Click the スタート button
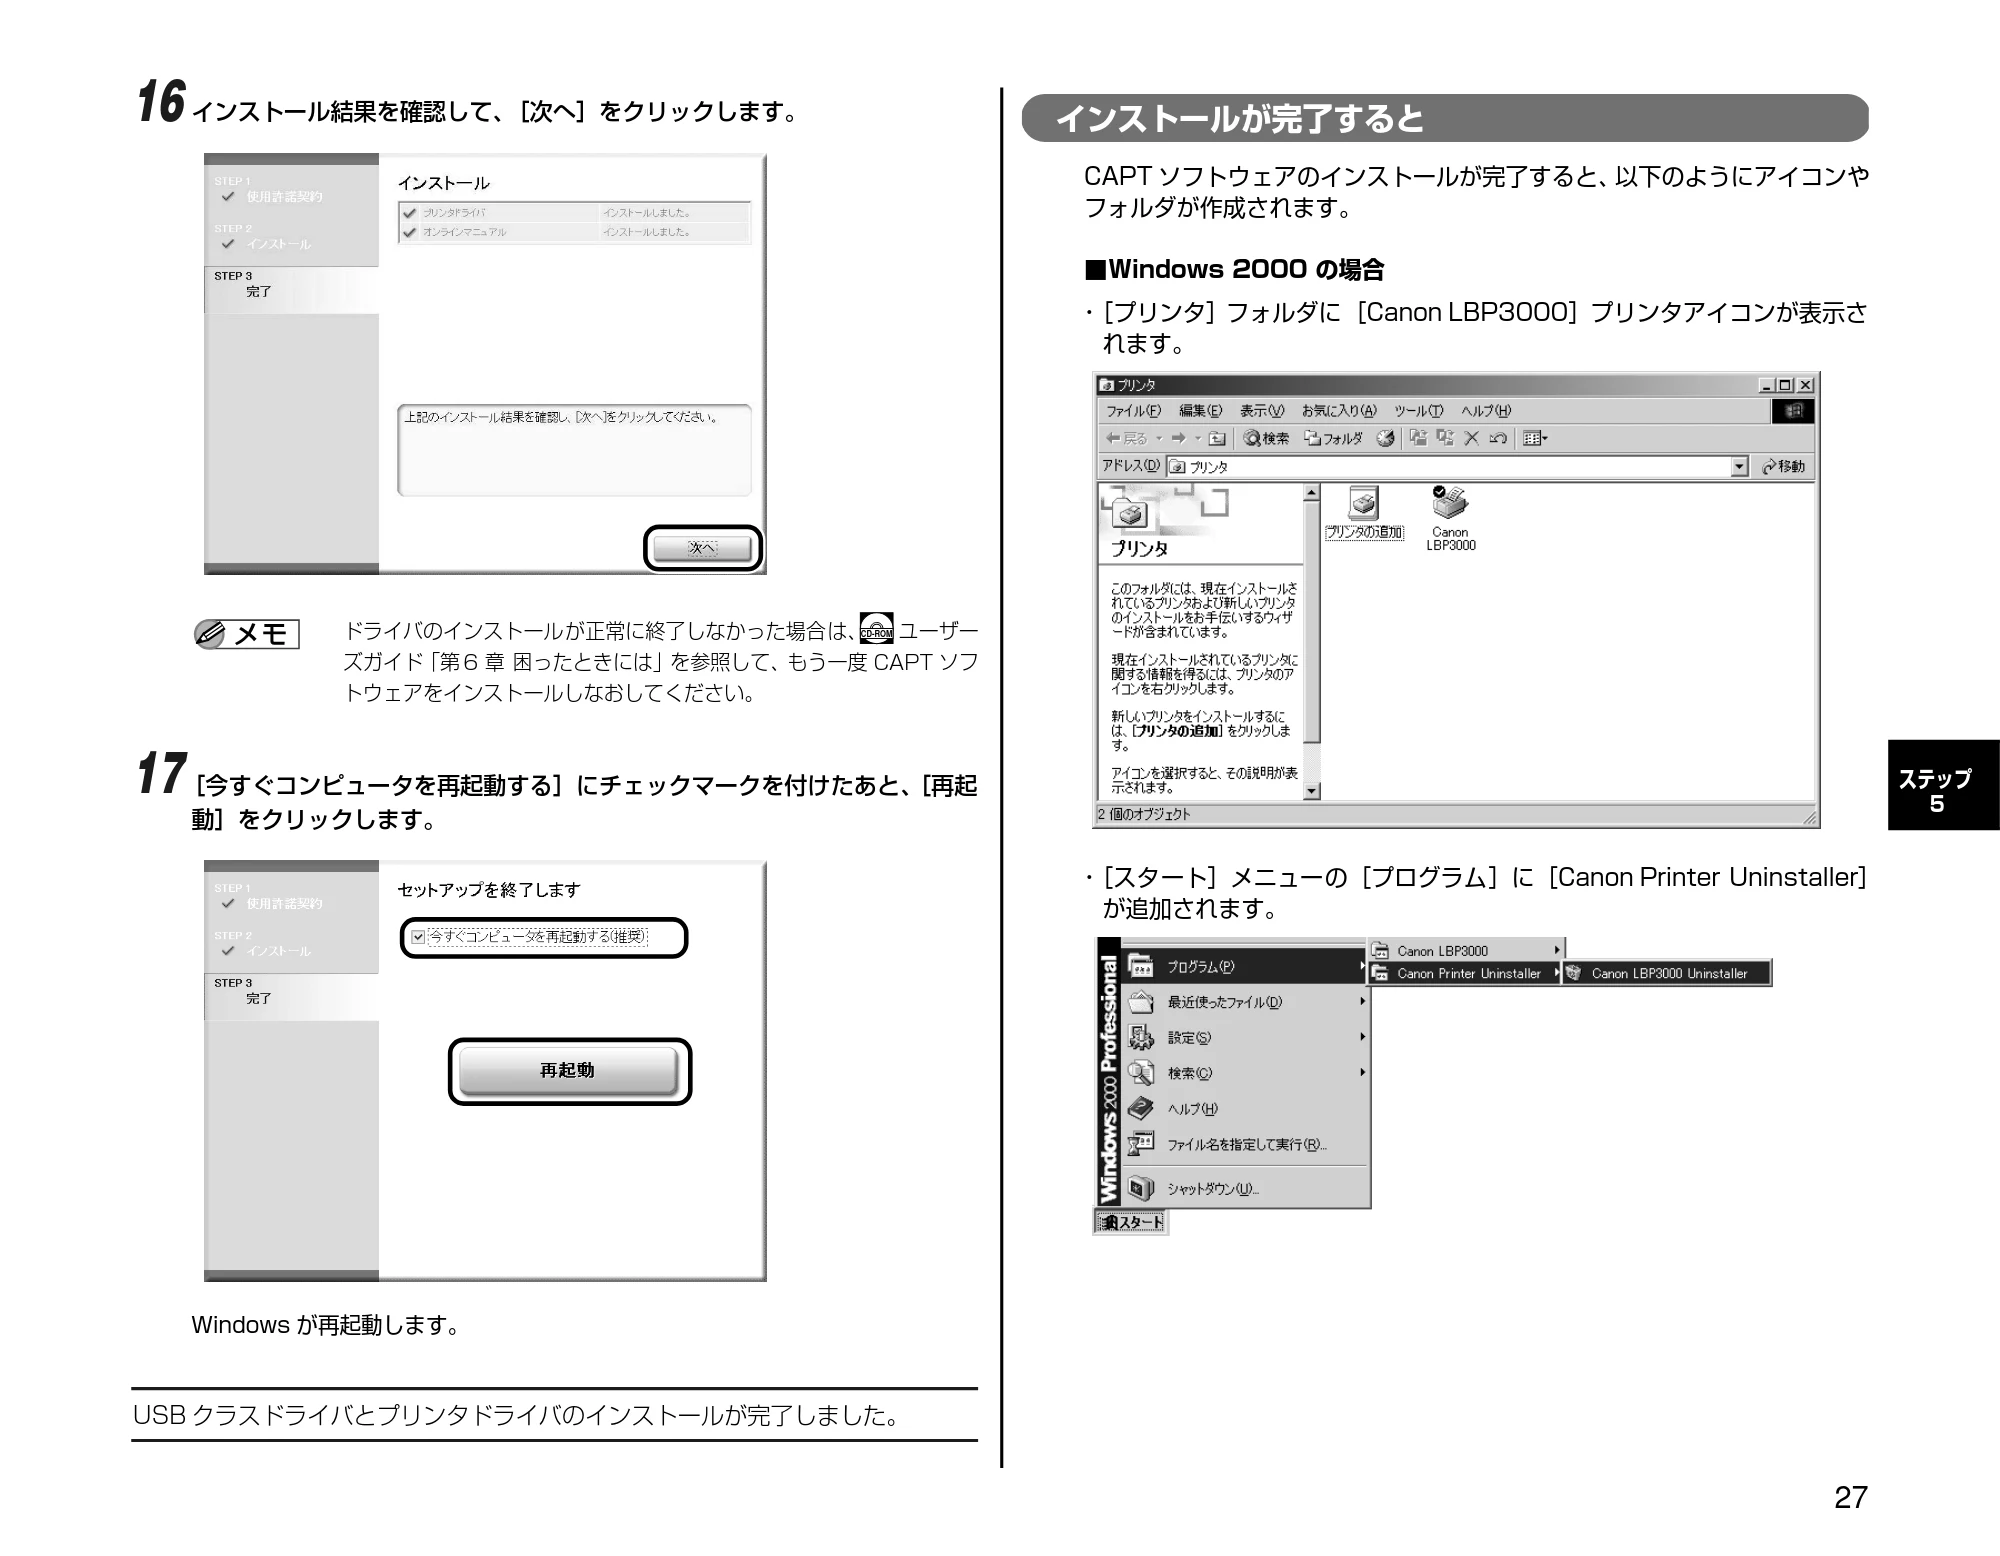The height and width of the screenshot is (1556, 2000). [x=1131, y=1222]
